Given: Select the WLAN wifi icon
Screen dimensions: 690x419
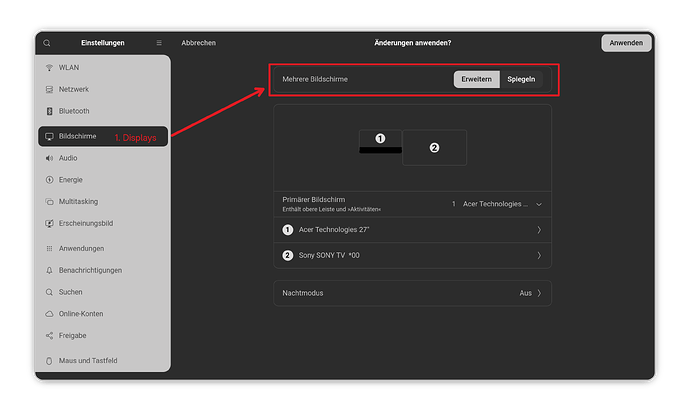Looking at the screenshot, I should 49,67.
